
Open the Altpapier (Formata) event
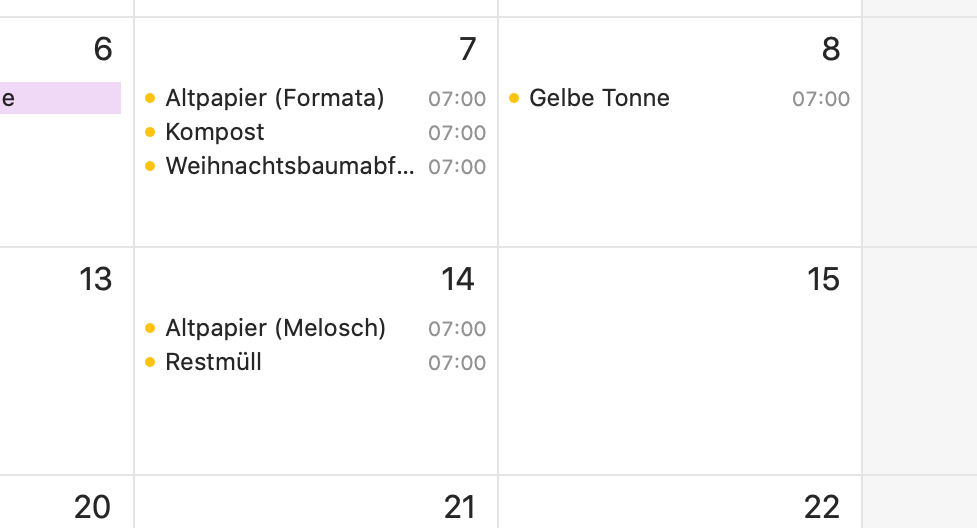pos(315,98)
